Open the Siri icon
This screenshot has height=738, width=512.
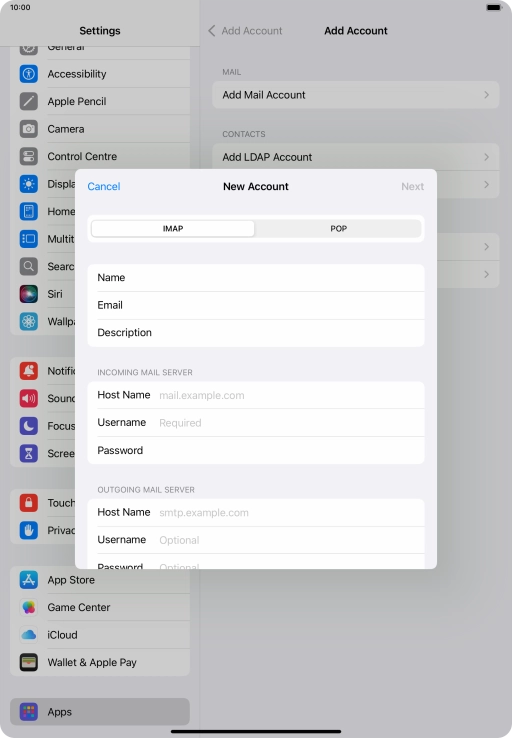[29, 294]
